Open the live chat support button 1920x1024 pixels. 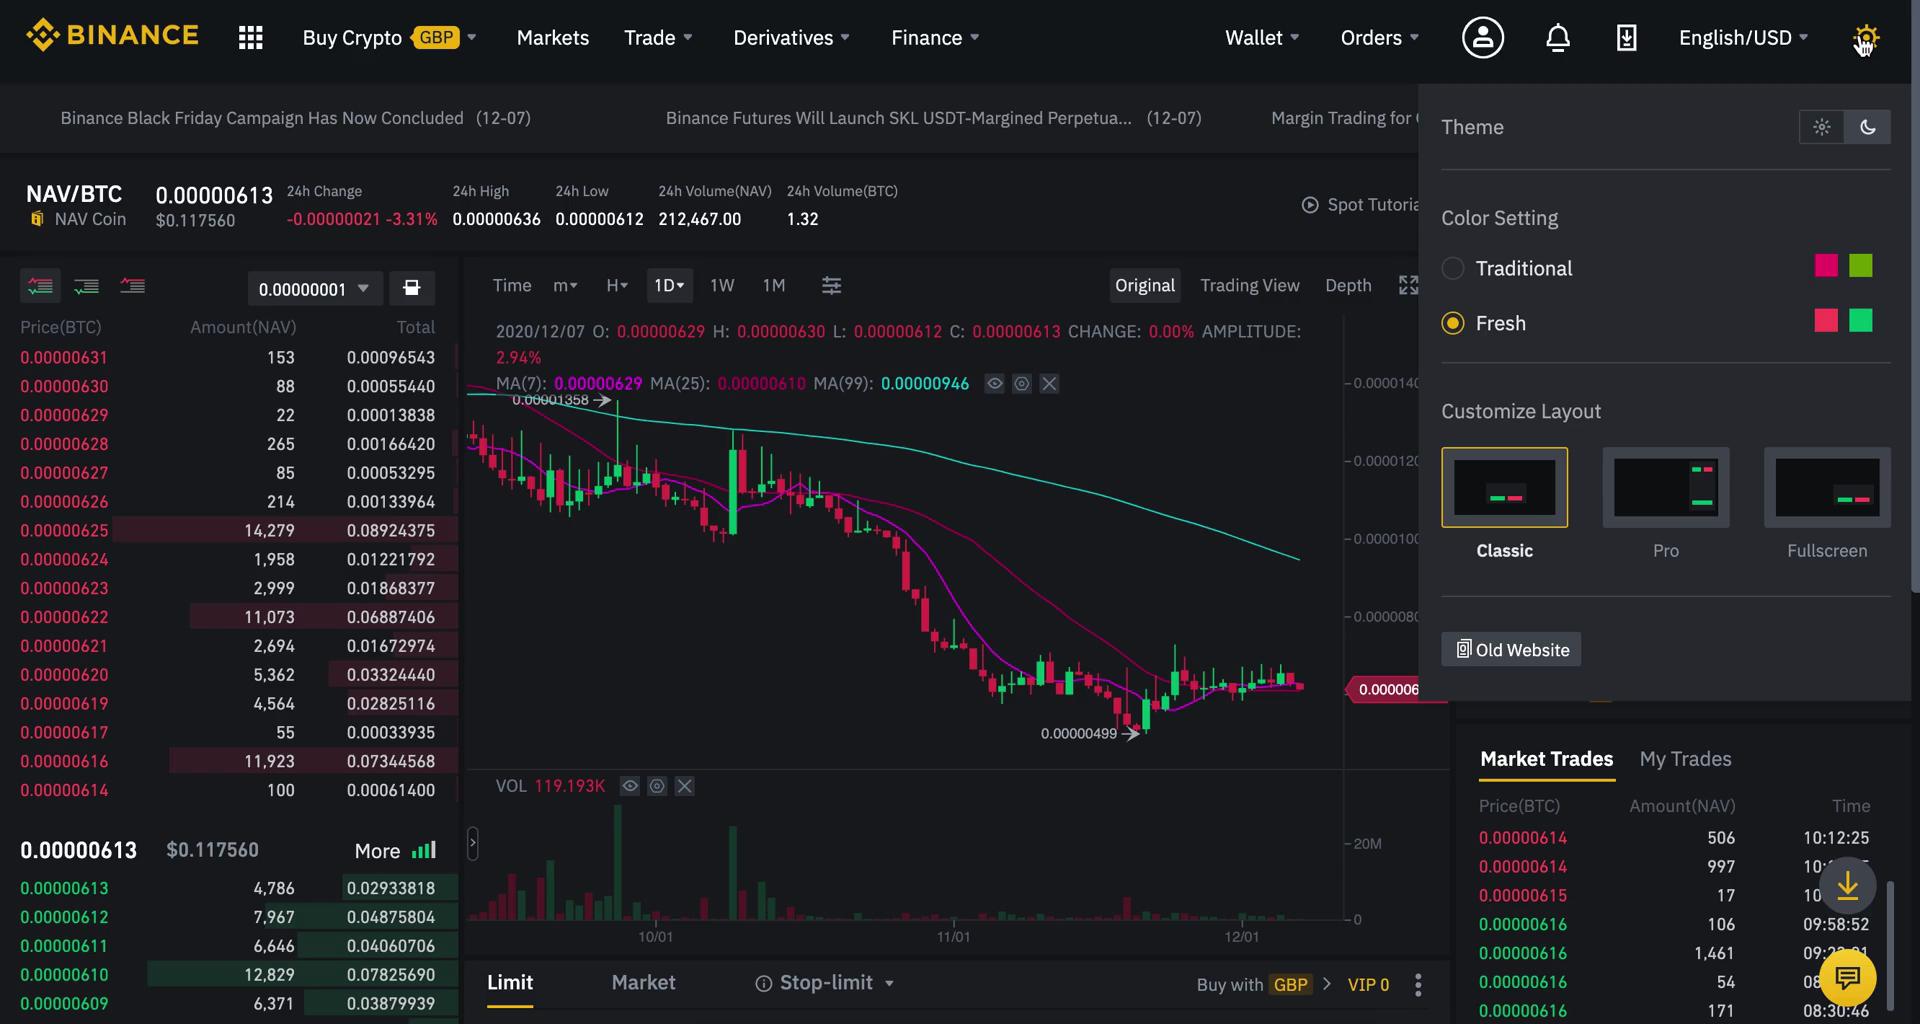[1847, 977]
